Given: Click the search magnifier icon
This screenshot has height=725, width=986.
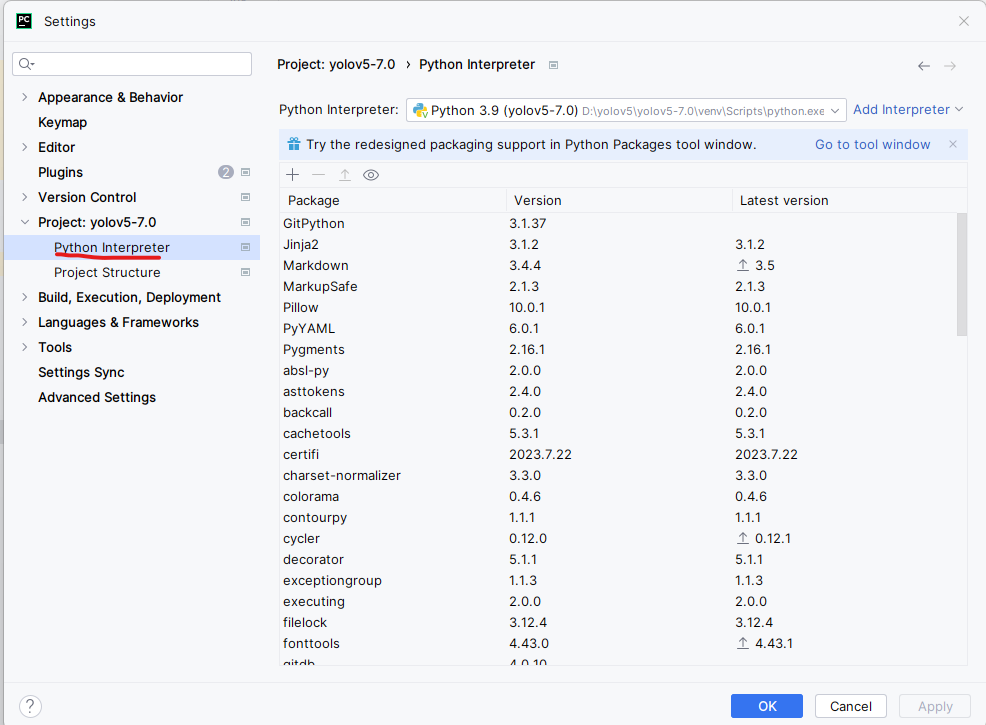Looking at the screenshot, I should [26, 64].
